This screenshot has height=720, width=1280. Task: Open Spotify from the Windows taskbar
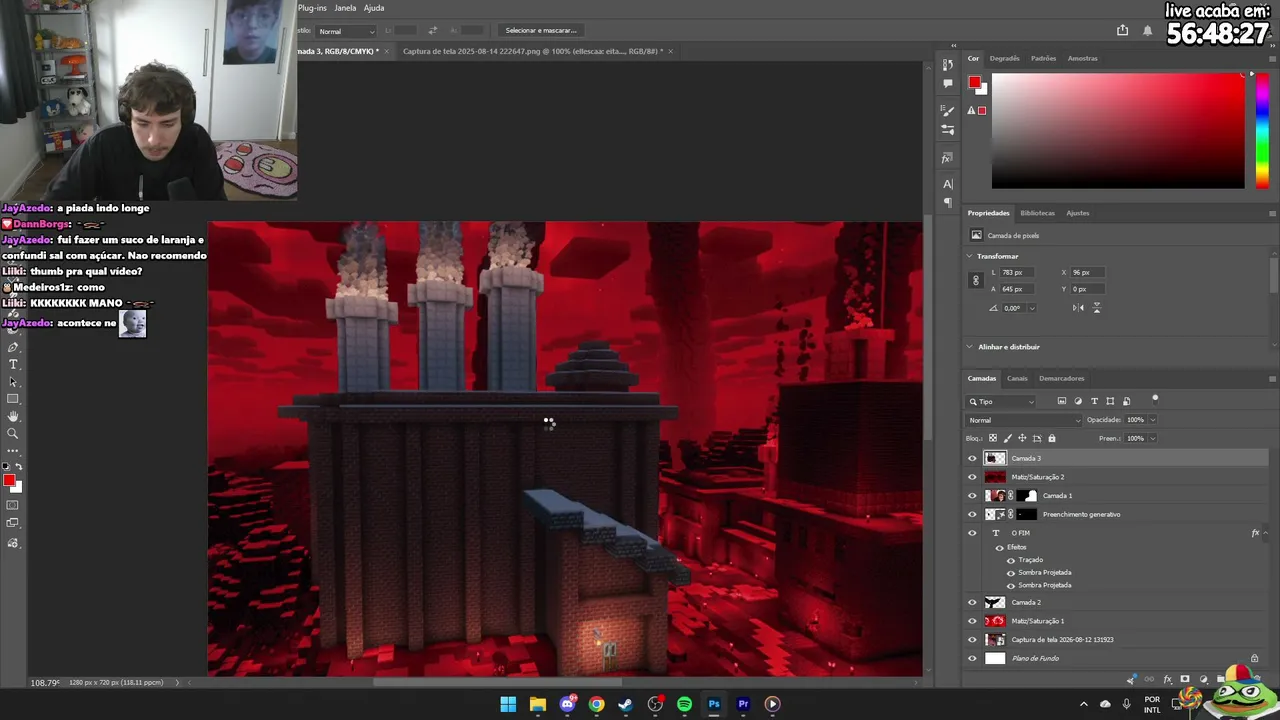684,704
